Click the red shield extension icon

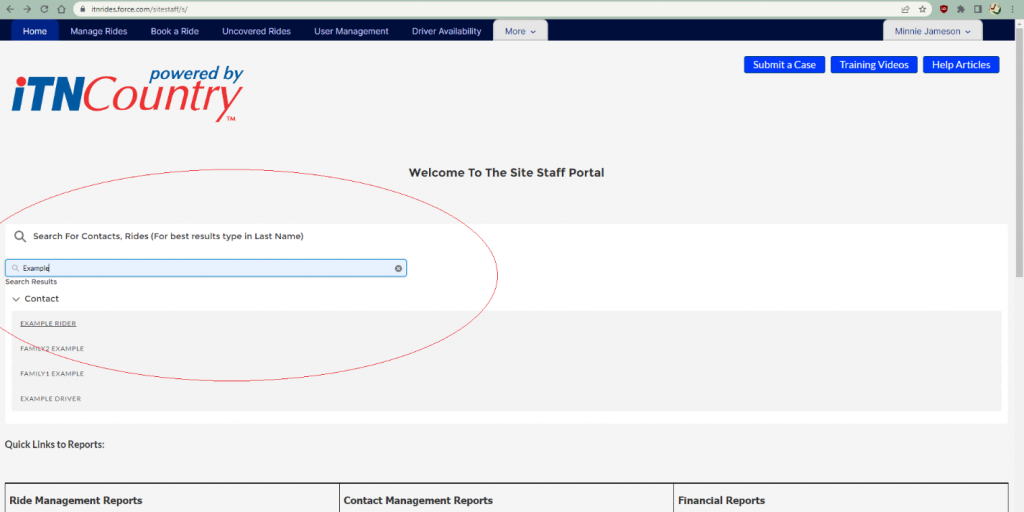[x=944, y=9]
